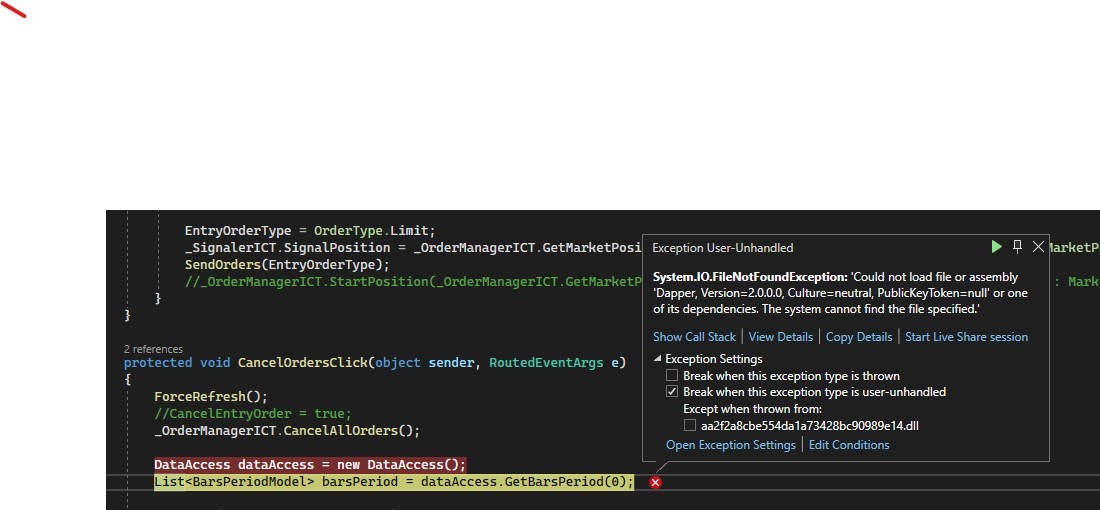The height and width of the screenshot is (510, 1100).
Task: Click the //_OrderManagerICT.StartPosition comment line
Action: pos(413,281)
